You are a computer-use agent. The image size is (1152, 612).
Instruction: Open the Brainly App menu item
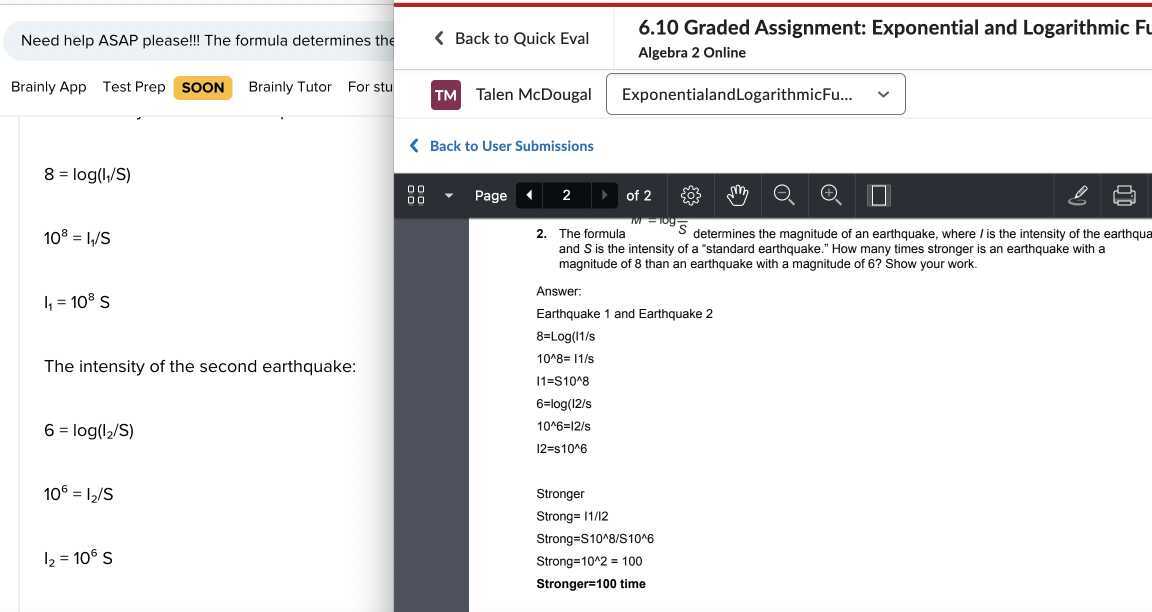tap(48, 86)
